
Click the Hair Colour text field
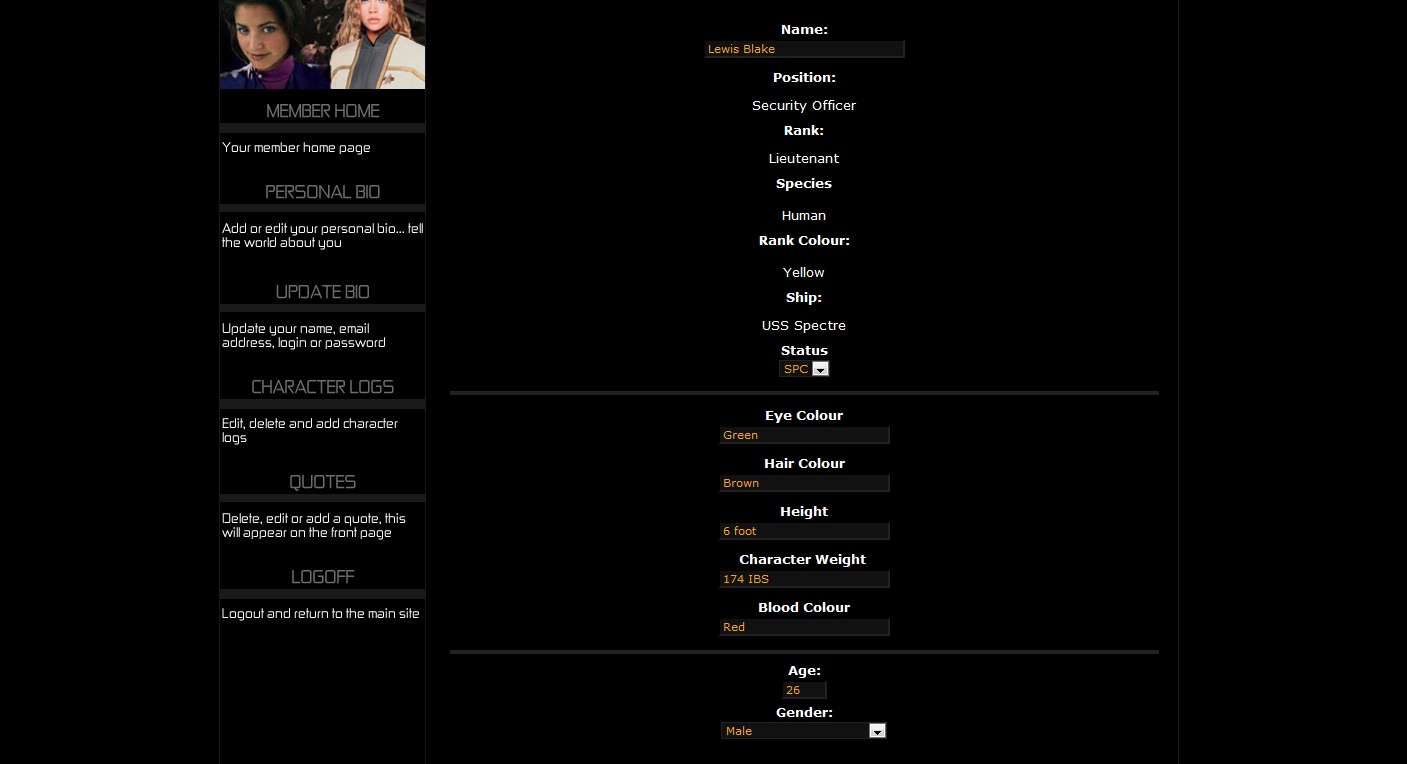pyautogui.click(x=804, y=483)
